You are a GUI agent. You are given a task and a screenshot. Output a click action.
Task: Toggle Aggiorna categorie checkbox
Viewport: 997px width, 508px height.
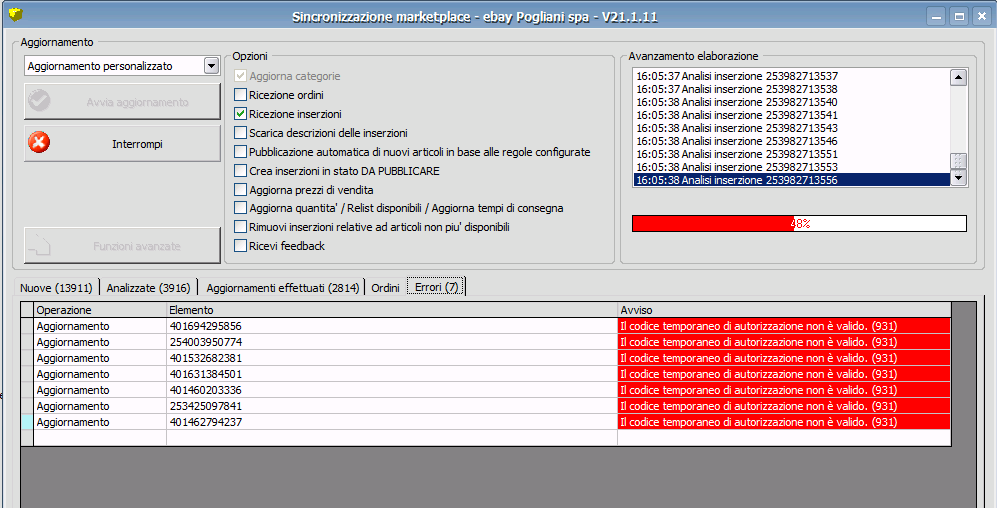tap(240, 76)
